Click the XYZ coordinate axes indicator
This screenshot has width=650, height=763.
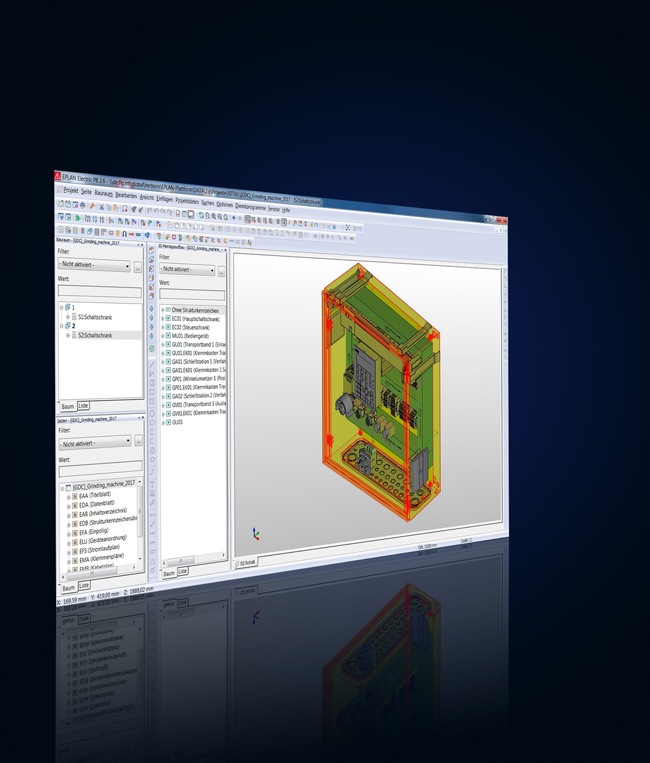pos(256,534)
